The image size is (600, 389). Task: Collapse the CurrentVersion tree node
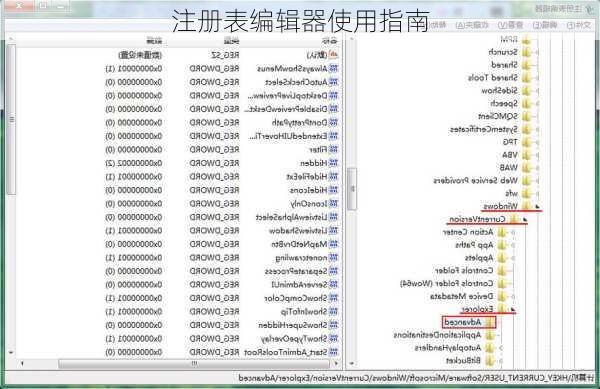coord(525,220)
